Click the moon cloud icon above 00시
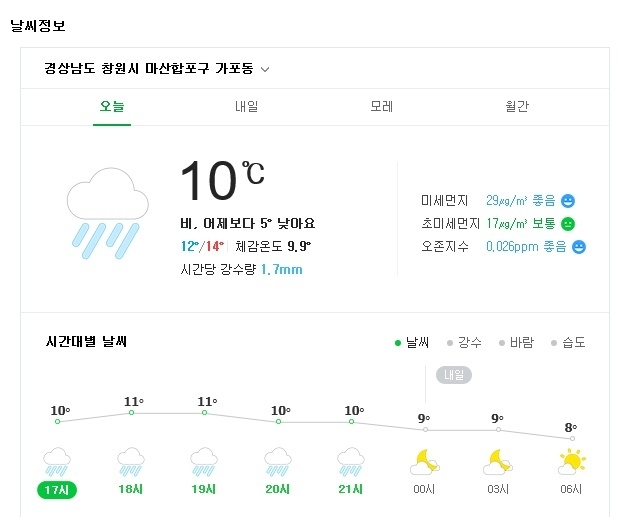The width and height of the screenshot is (637, 517). click(x=425, y=462)
